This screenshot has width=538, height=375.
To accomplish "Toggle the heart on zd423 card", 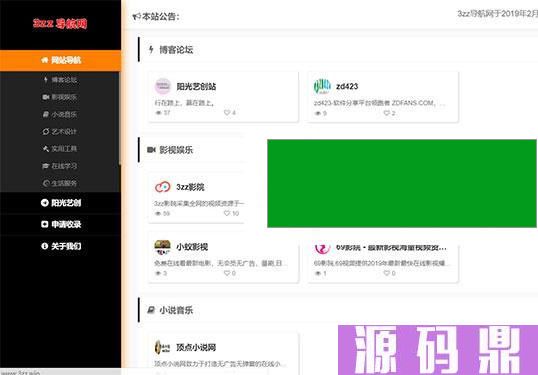I will [x=387, y=113].
